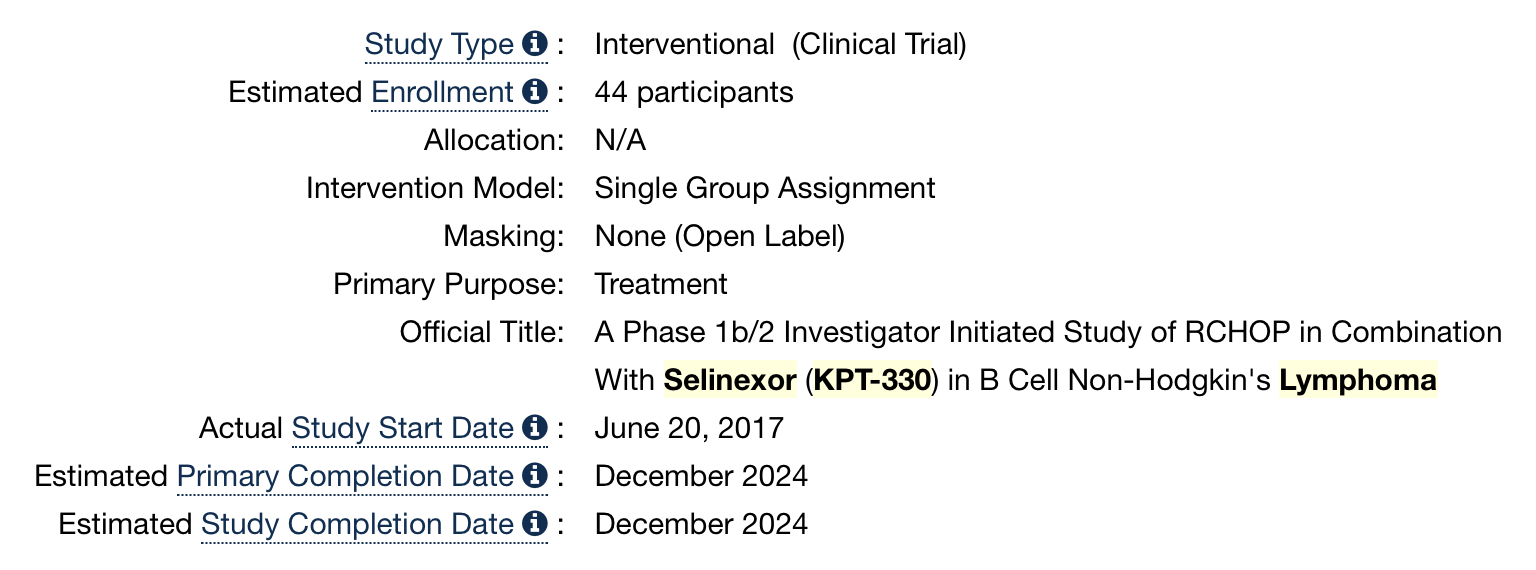
Task: Open the Primary Completion Date link
Action: 346,477
